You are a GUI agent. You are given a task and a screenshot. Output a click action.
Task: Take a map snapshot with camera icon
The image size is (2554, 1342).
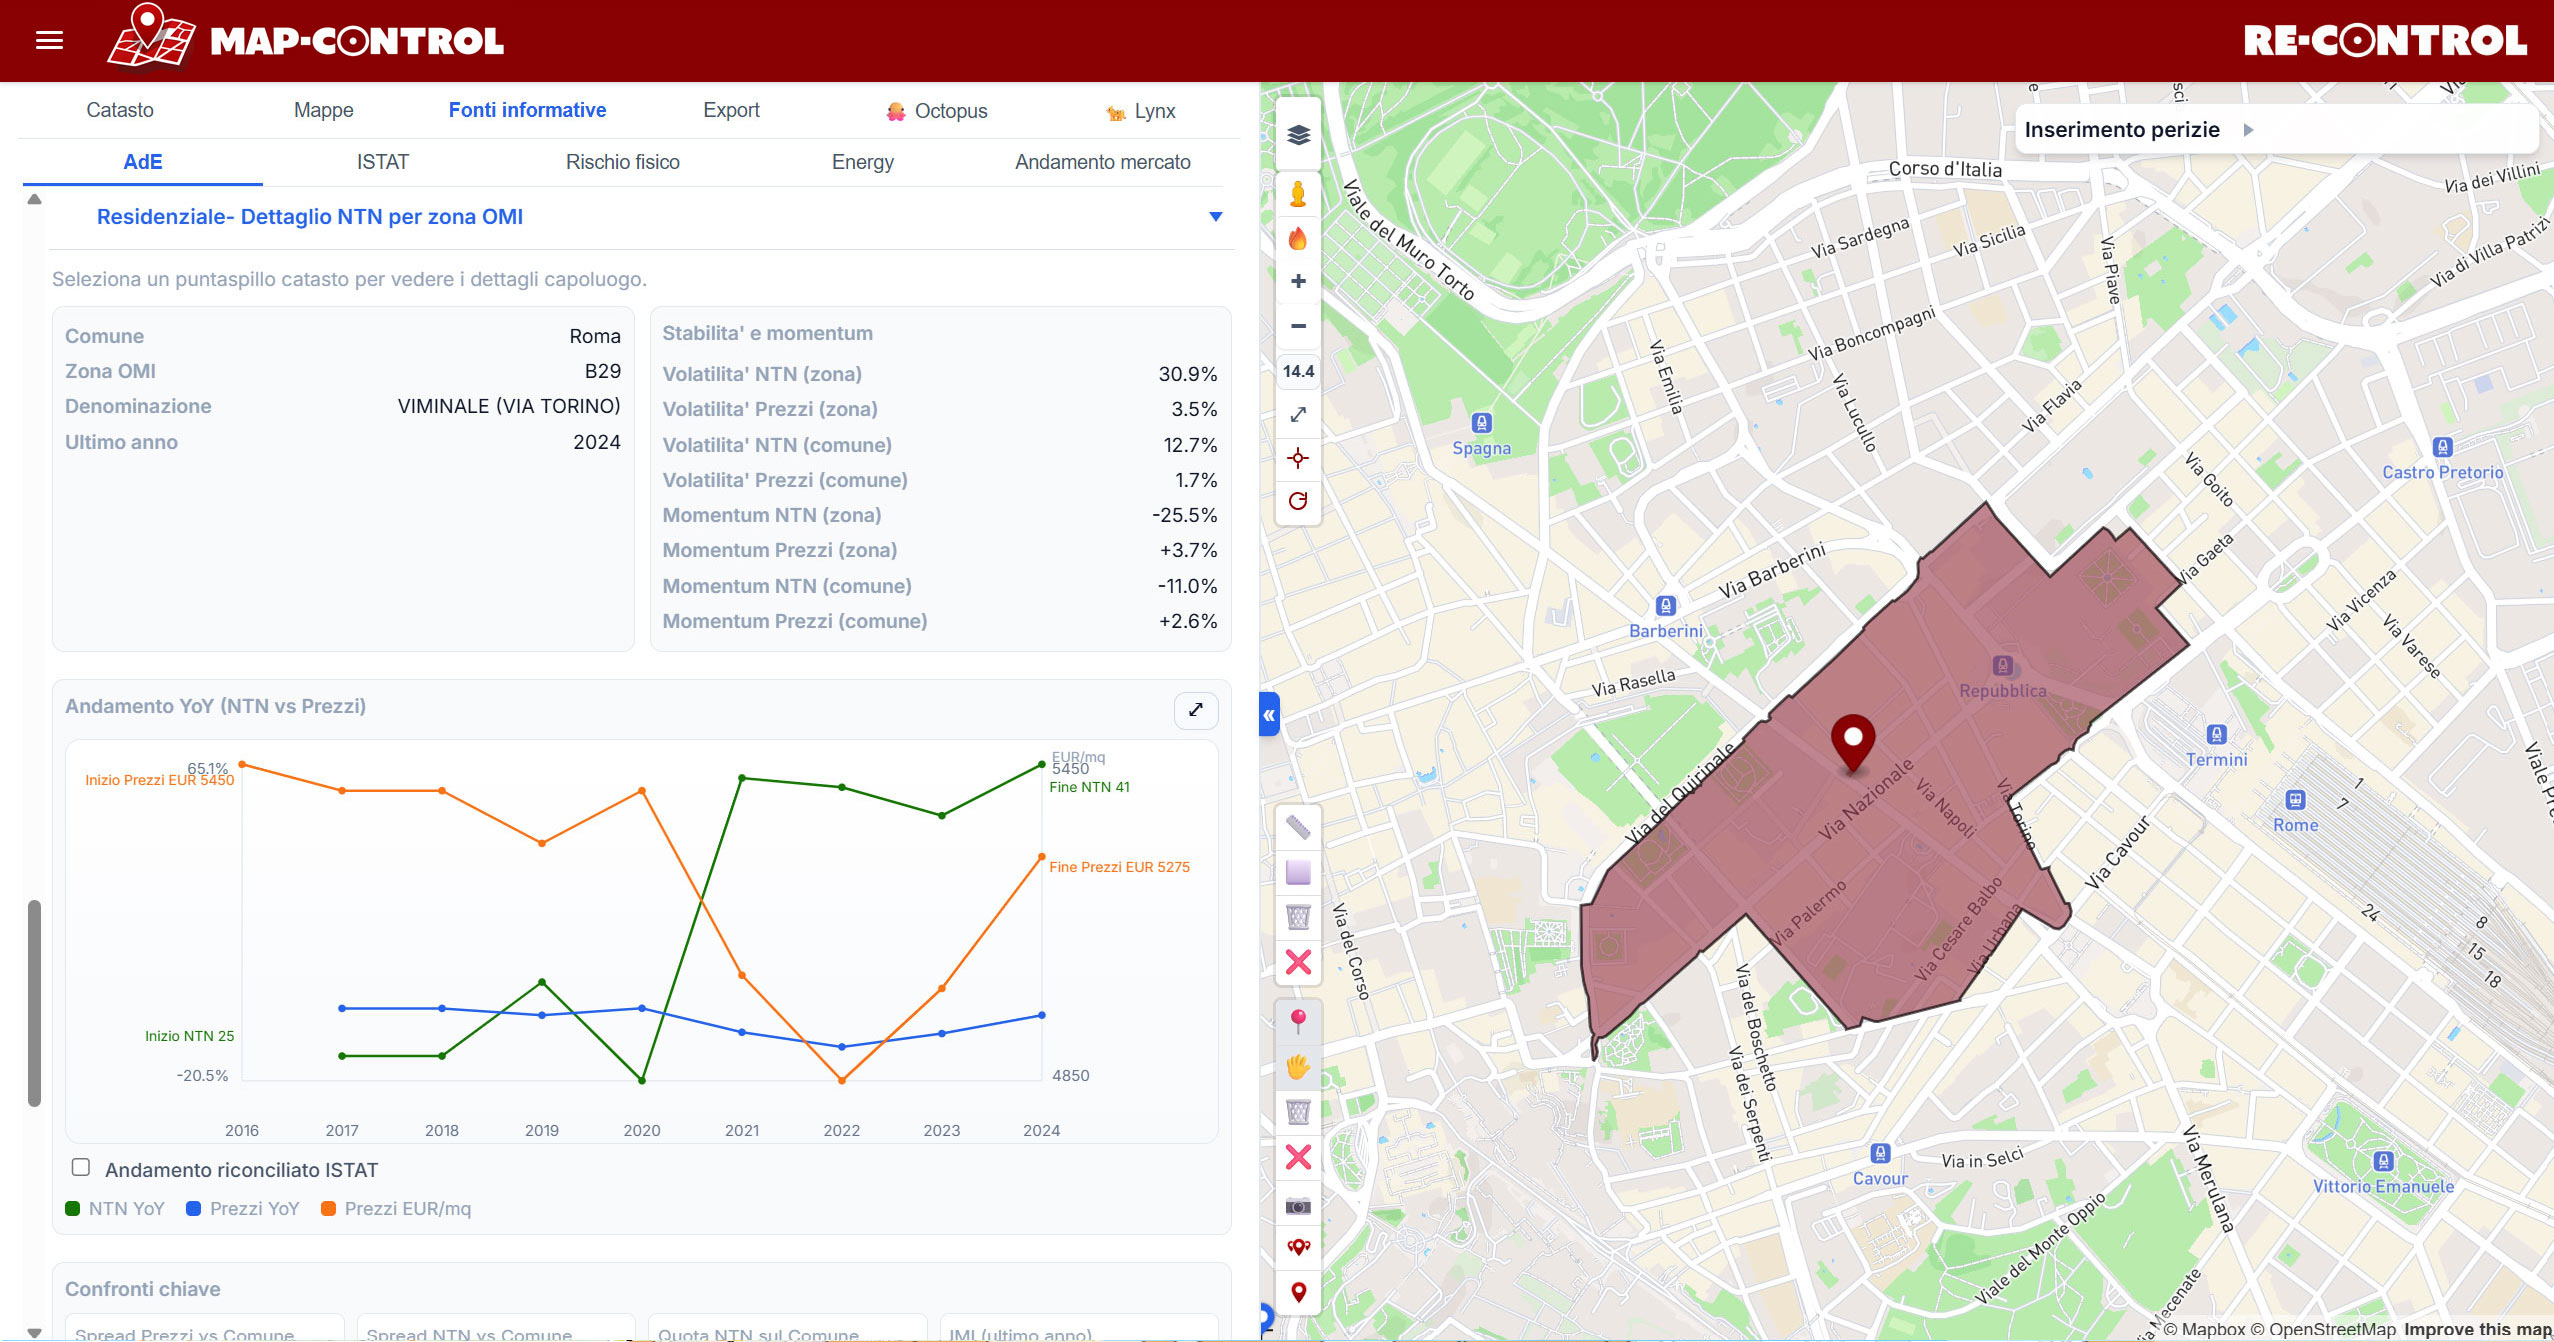[x=1298, y=1206]
